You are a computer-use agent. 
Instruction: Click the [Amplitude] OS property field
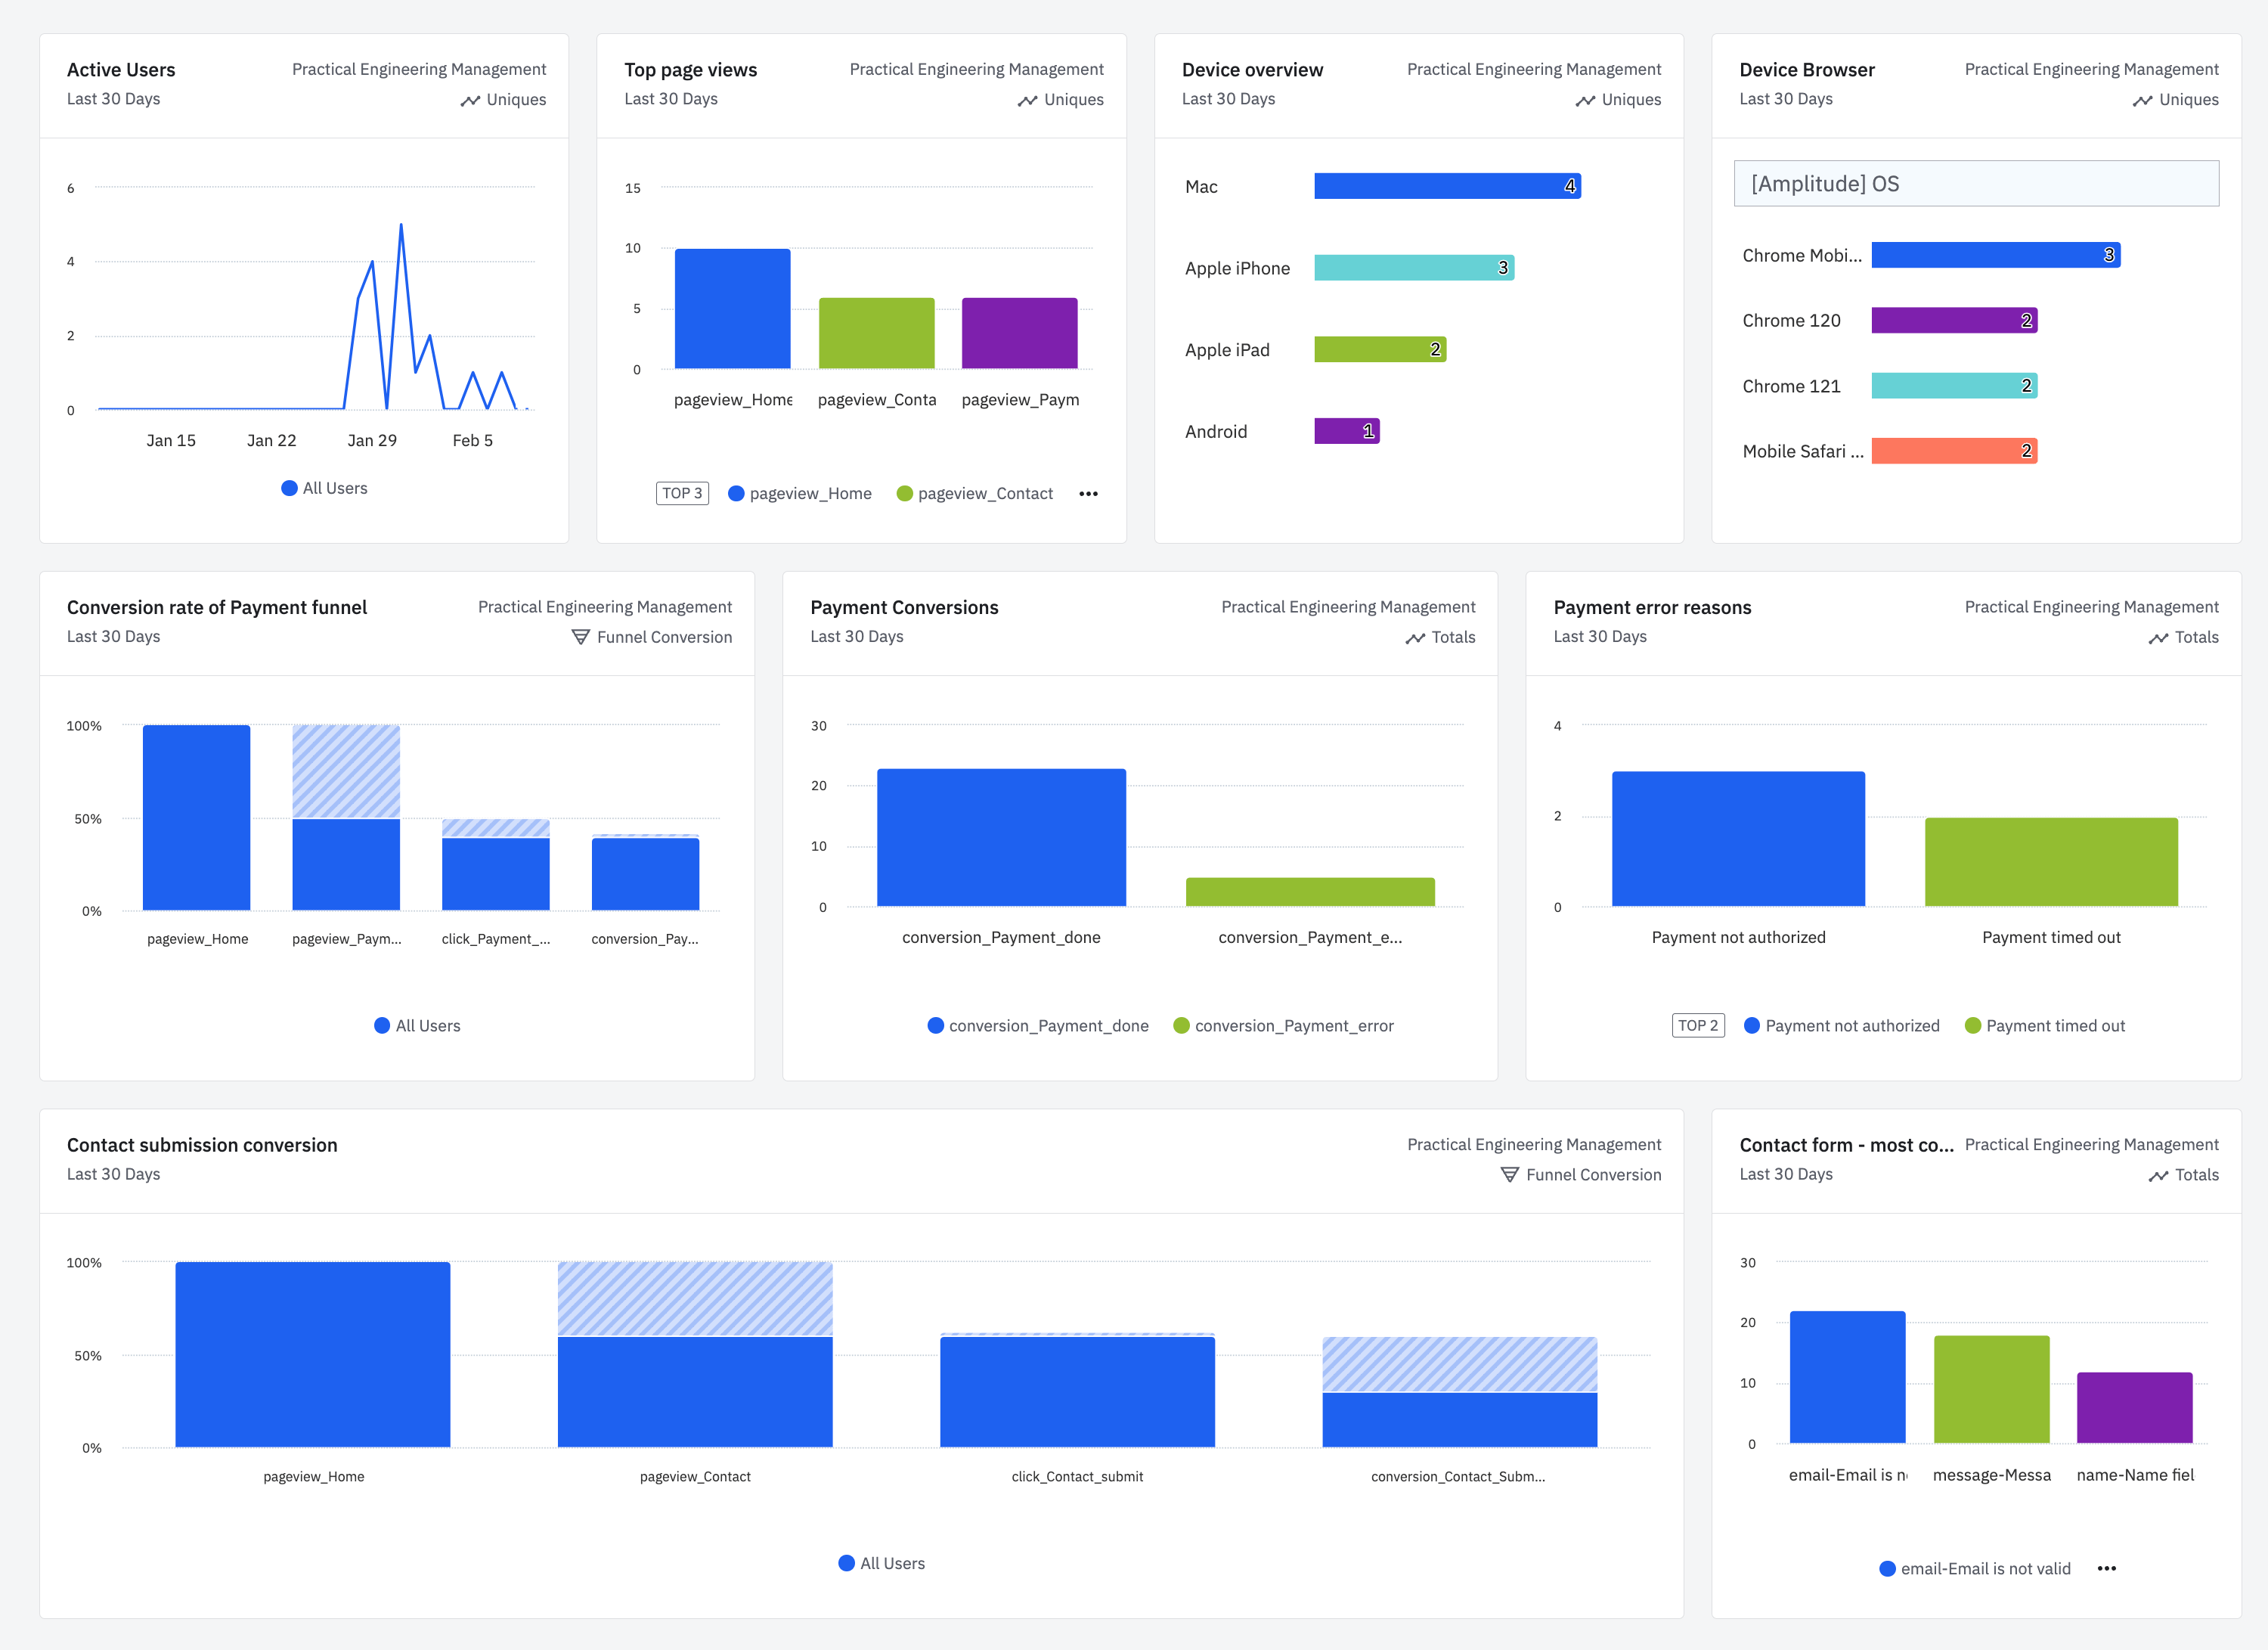(x=1976, y=184)
